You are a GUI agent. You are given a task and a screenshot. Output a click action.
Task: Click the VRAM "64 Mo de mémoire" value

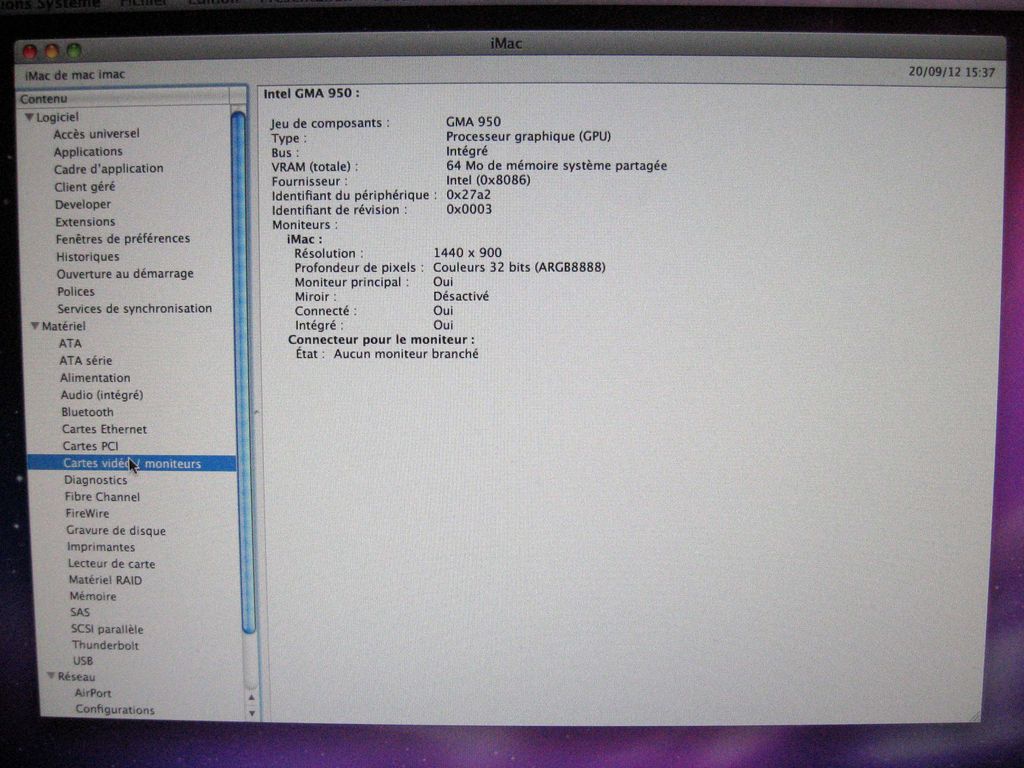pyautogui.click(x=556, y=166)
